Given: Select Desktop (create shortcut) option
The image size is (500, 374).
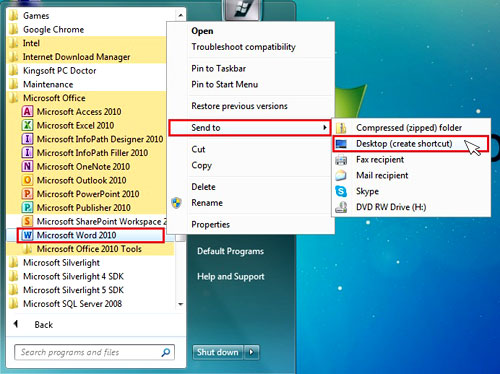Looking at the screenshot, I should 404,144.
